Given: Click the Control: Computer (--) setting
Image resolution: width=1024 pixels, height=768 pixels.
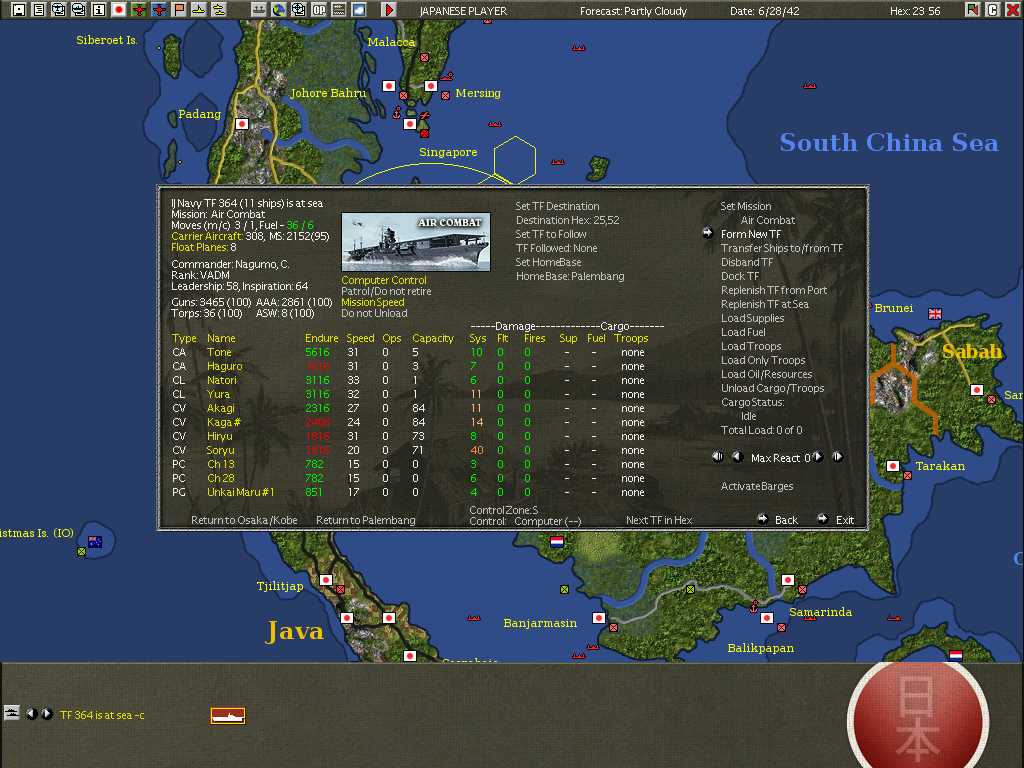Looking at the screenshot, I should click(525, 521).
